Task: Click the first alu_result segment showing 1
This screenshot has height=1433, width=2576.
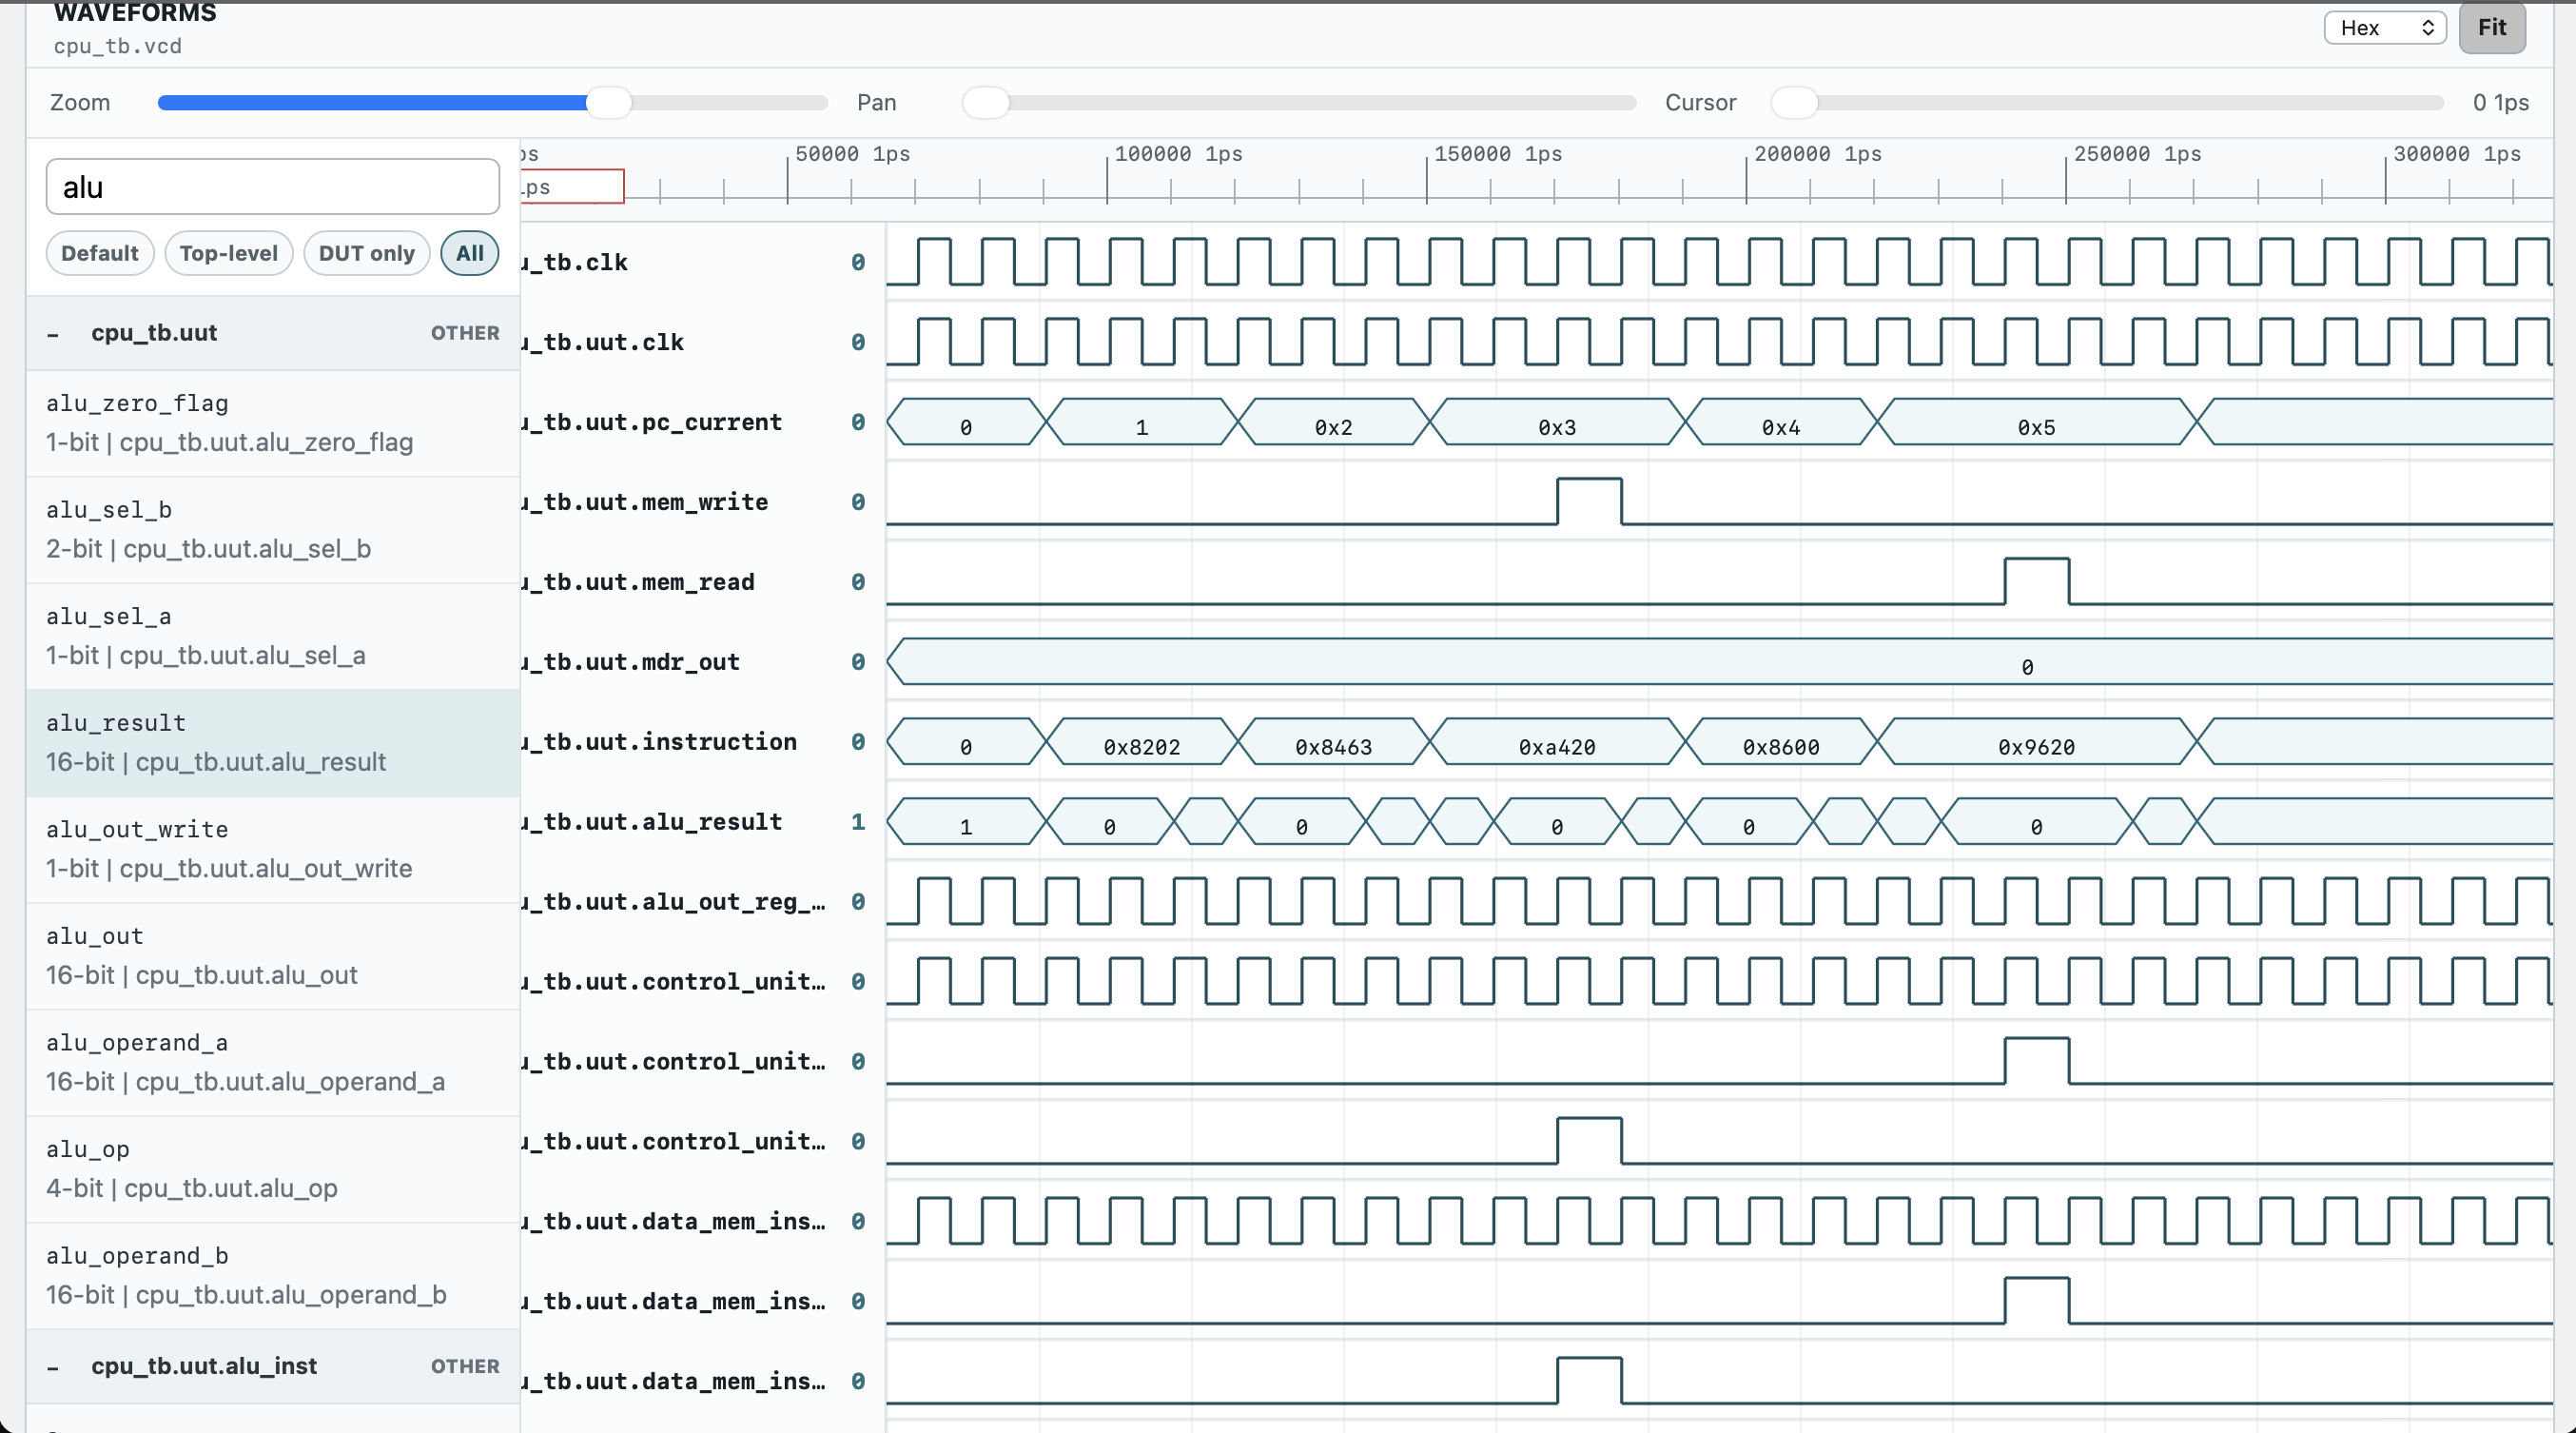Action: [x=966, y=822]
